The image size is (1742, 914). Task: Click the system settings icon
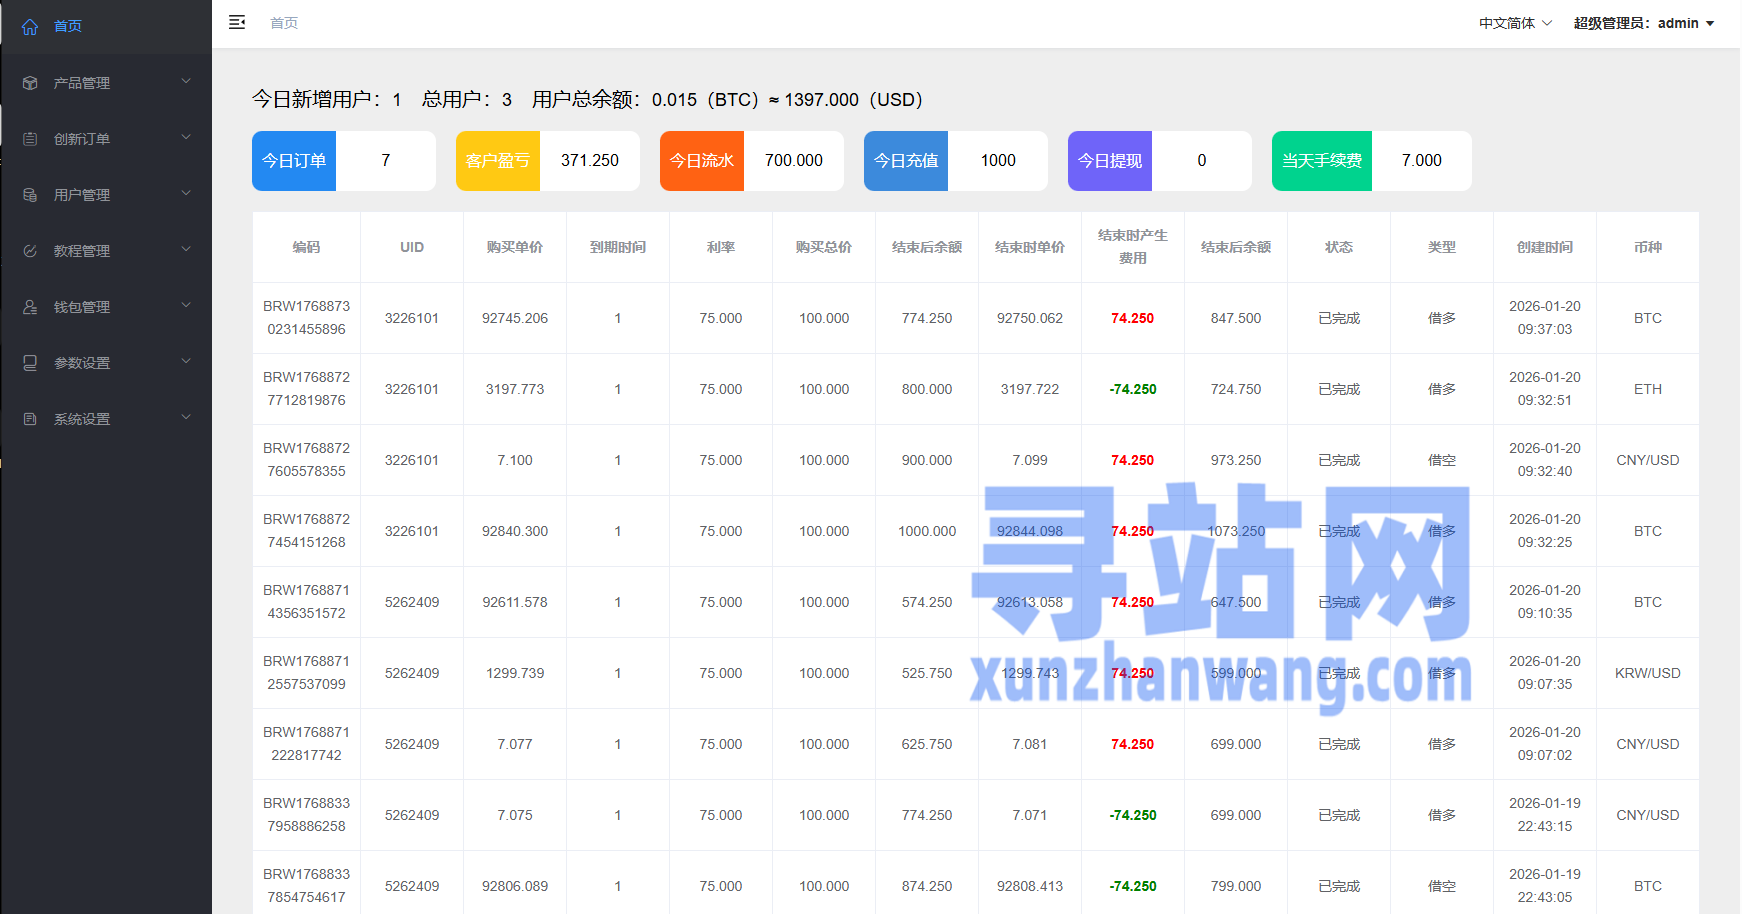[30, 419]
